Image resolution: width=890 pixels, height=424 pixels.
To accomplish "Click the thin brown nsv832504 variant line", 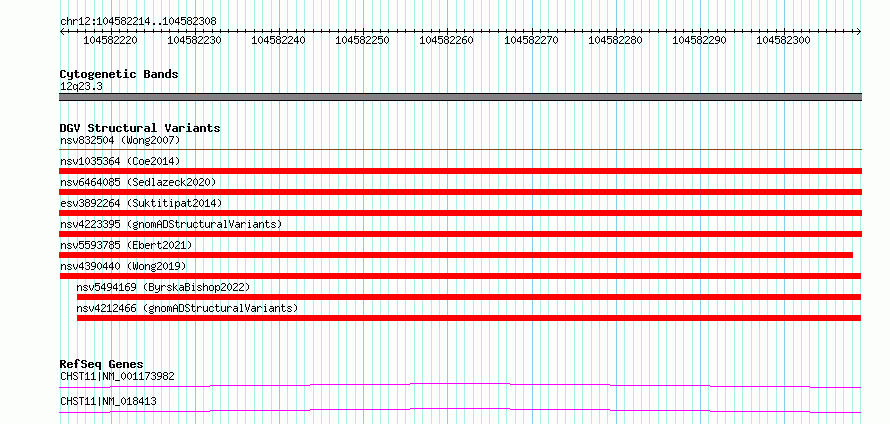I will coord(461,150).
